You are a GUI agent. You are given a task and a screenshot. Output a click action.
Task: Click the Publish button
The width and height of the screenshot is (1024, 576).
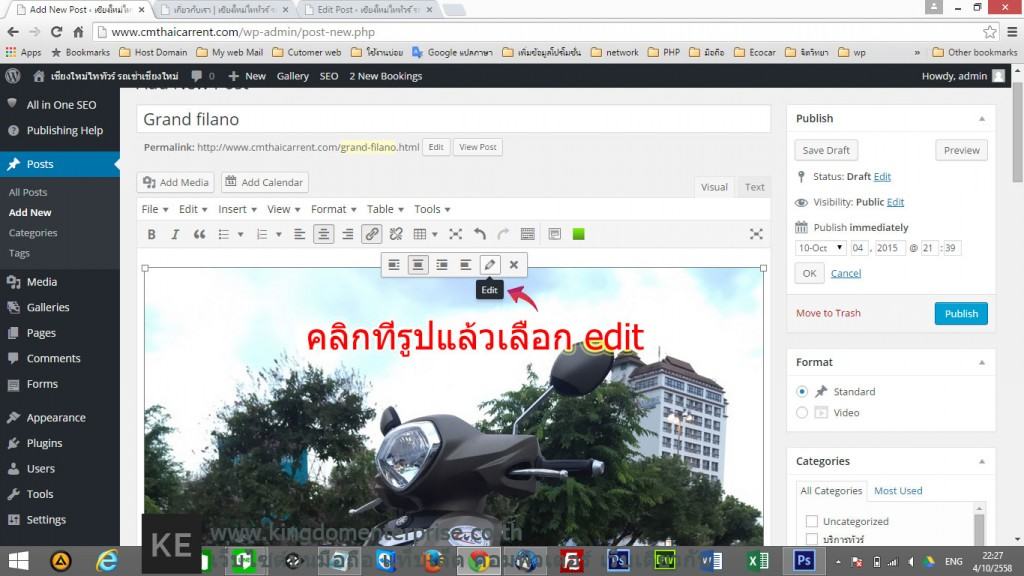point(960,313)
